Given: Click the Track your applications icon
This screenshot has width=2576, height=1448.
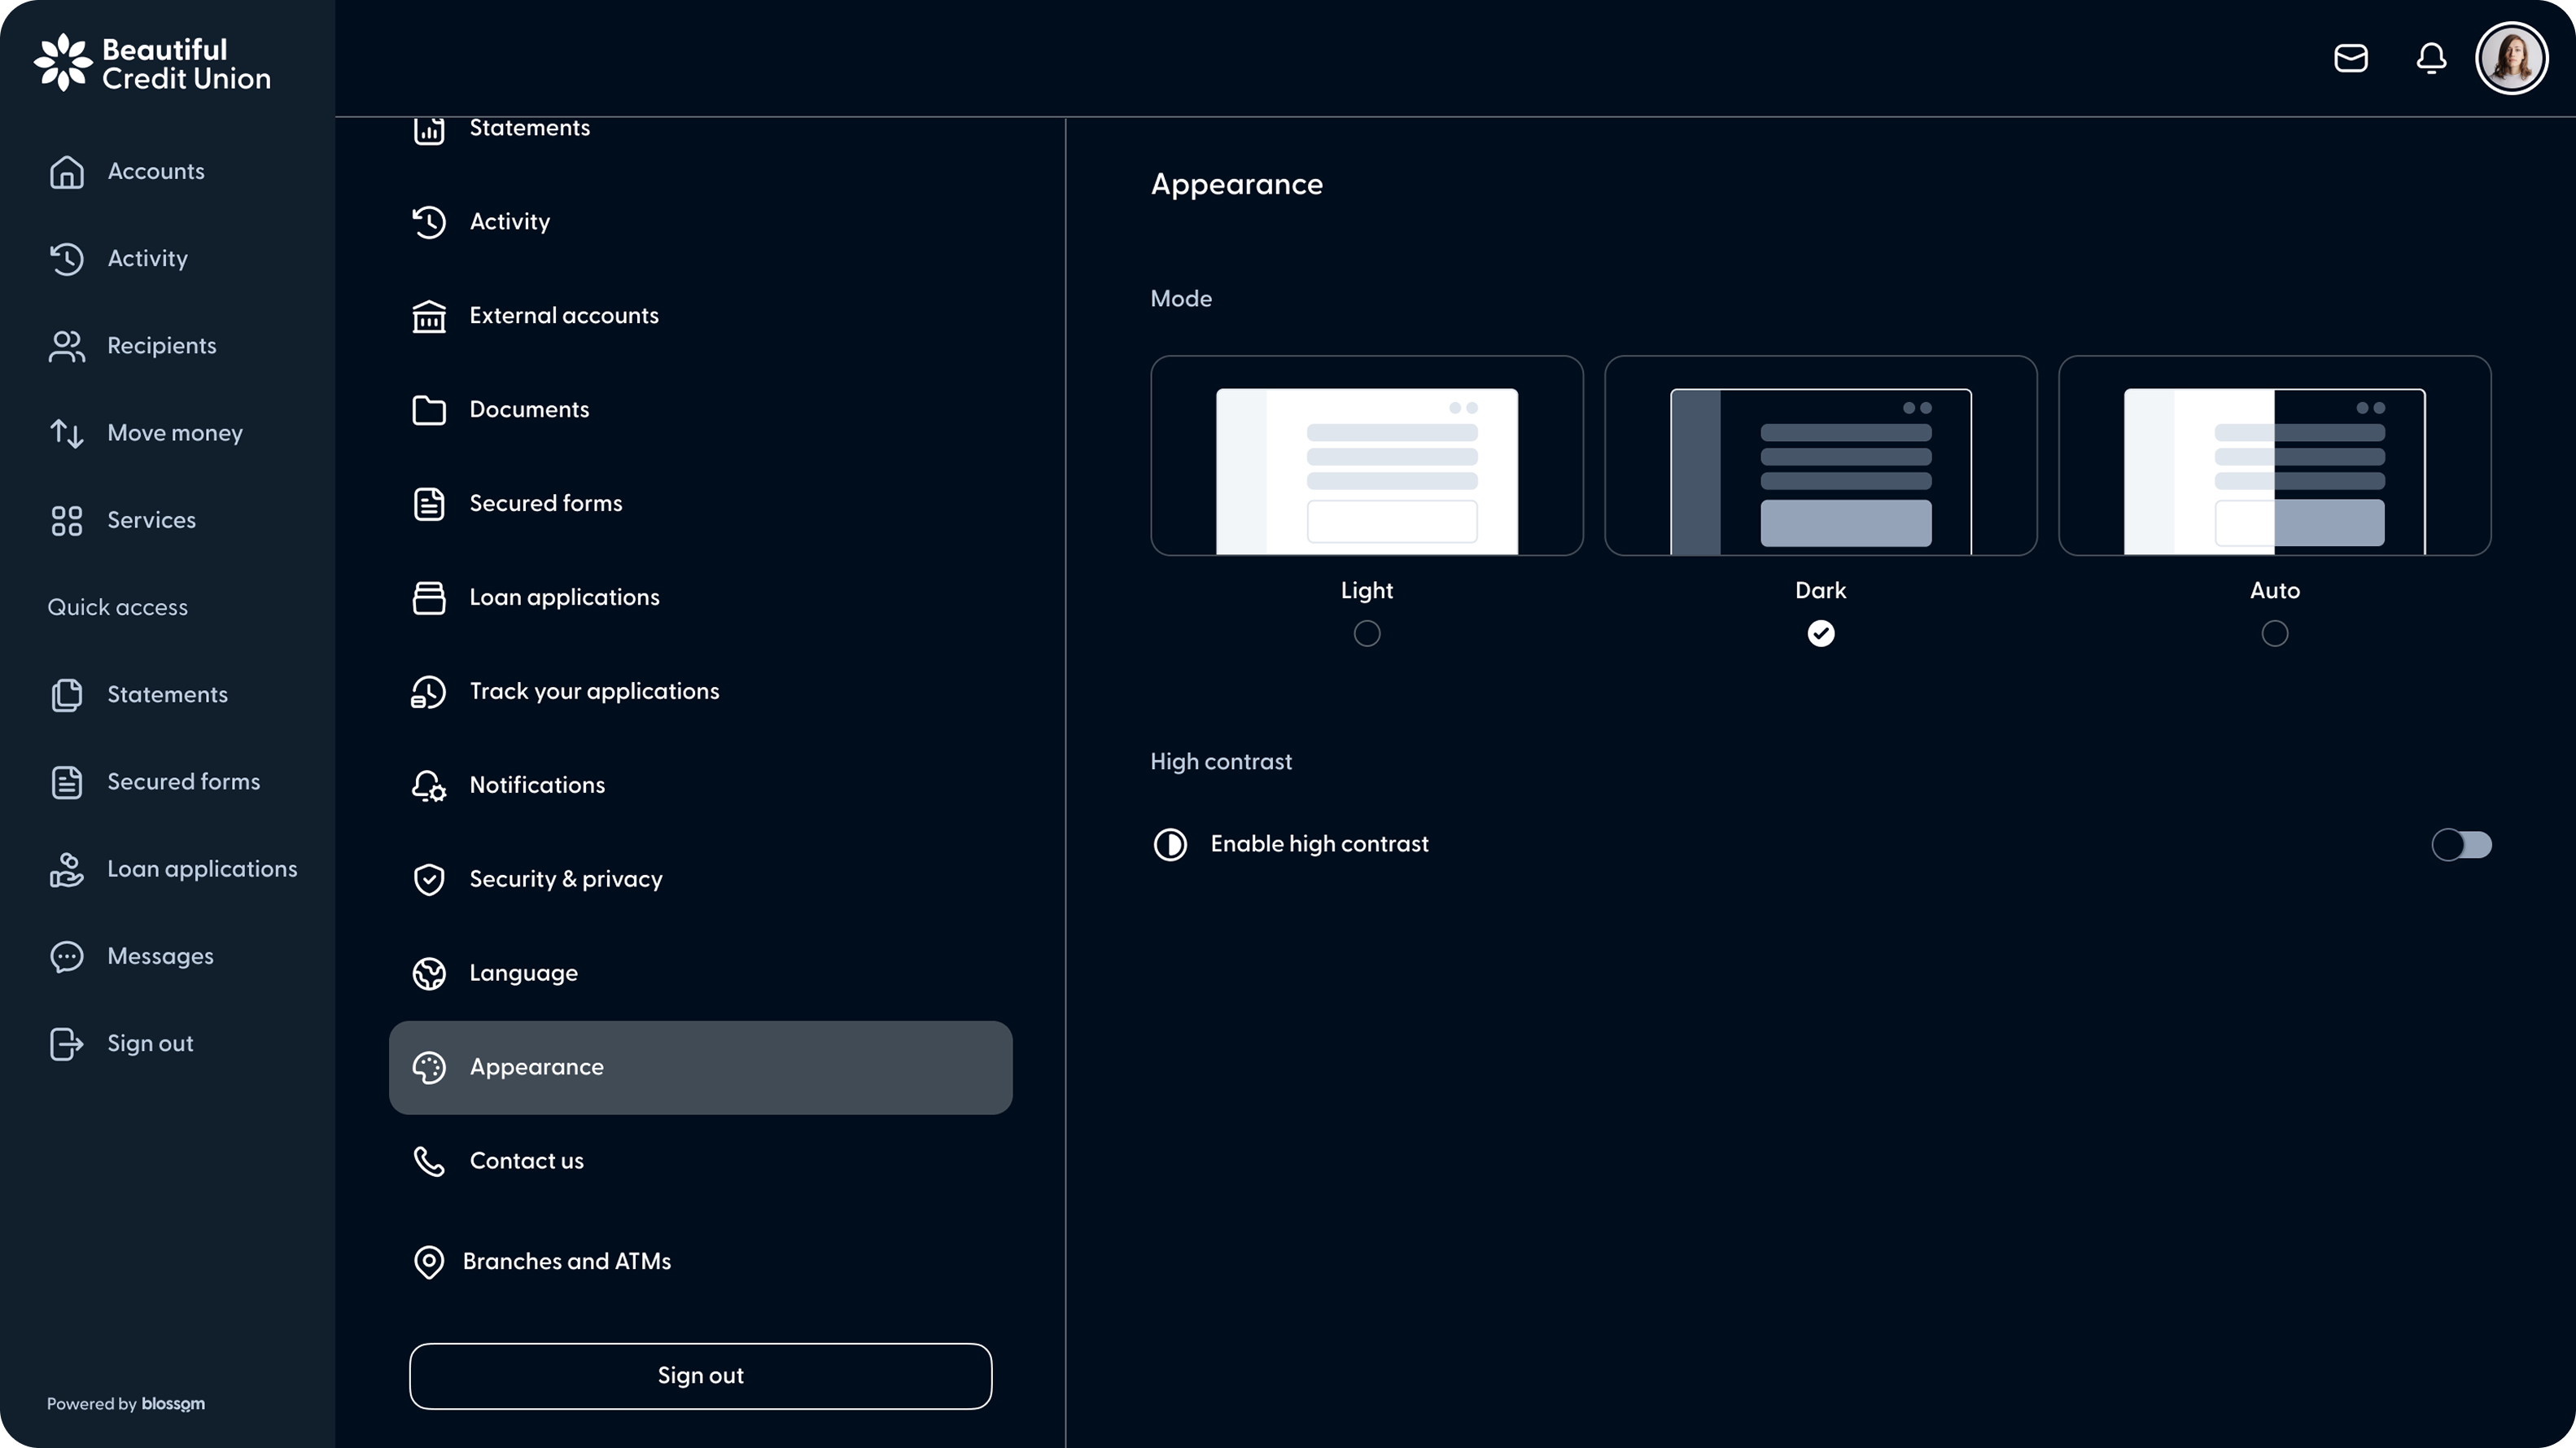Looking at the screenshot, I should click(x=429, y=692).
